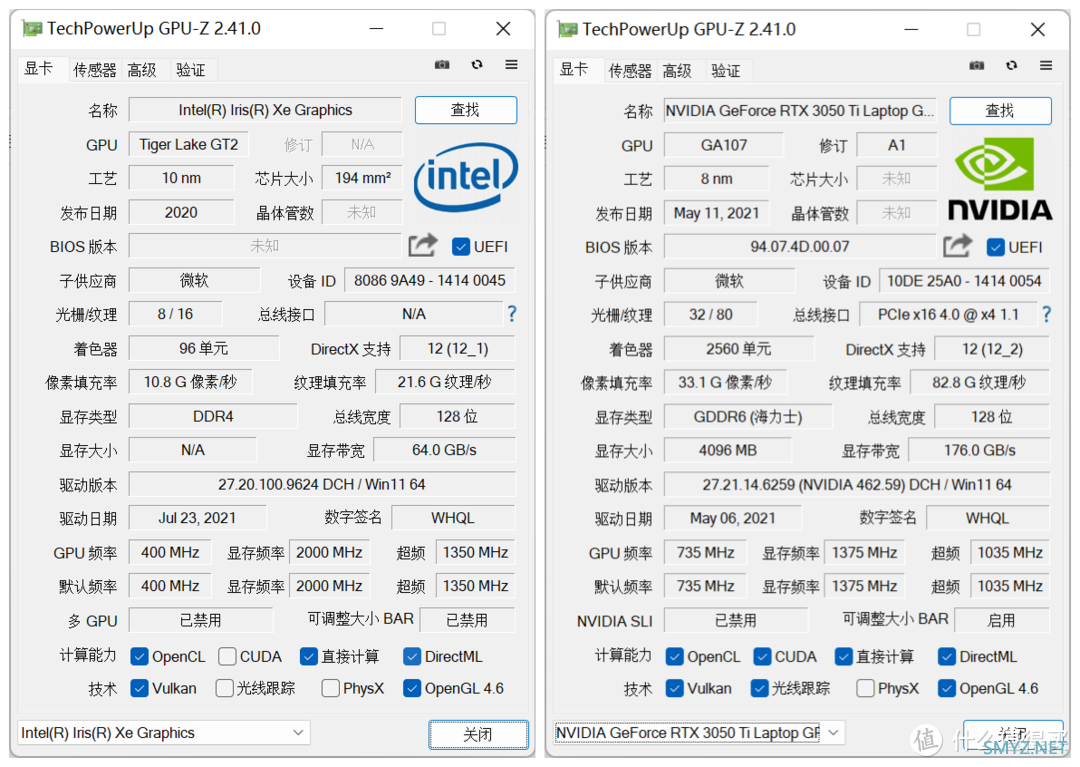Click Jul 23, 2021 driver date field

pos(198,518)
